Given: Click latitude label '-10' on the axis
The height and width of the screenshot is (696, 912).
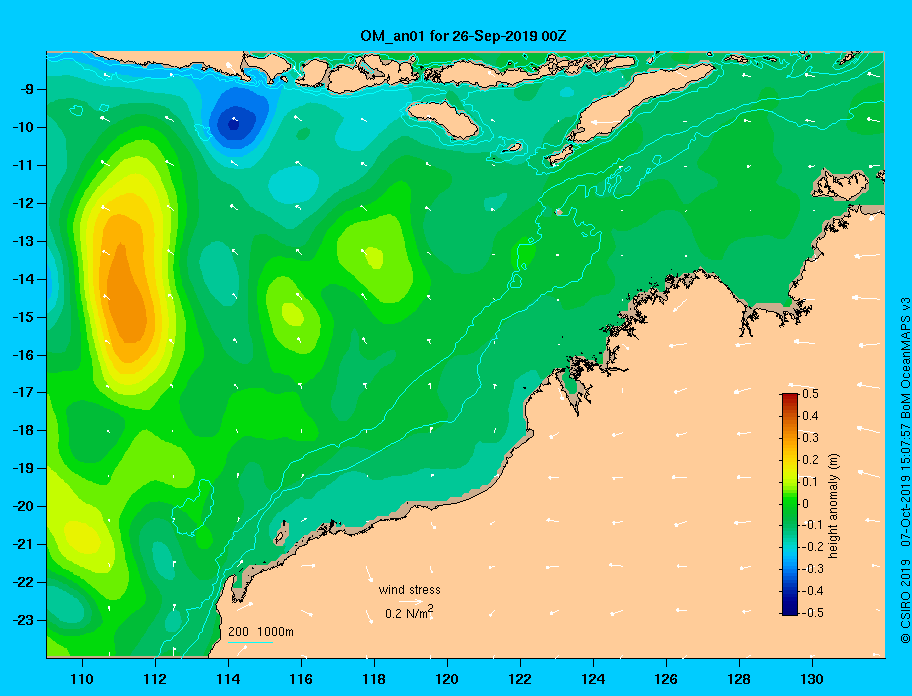Looking at the screenshot, I should (x=23, y=127).
